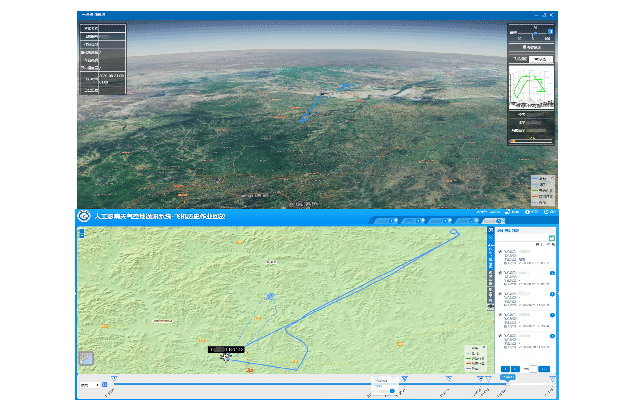The image size is (635, 413).
Task: Toggle the checkbox on the second flight record
Action: pos(500,273)
